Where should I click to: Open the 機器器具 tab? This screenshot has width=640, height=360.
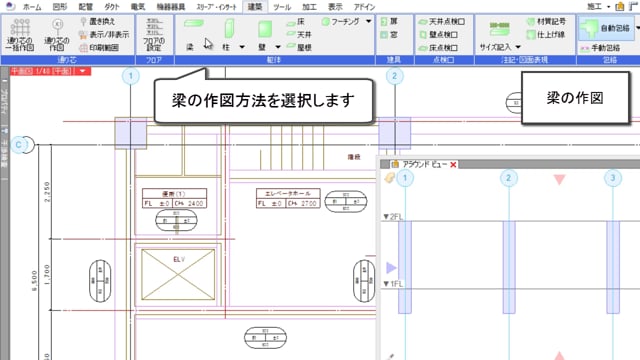pyautogui.click(x=171, y=7)
